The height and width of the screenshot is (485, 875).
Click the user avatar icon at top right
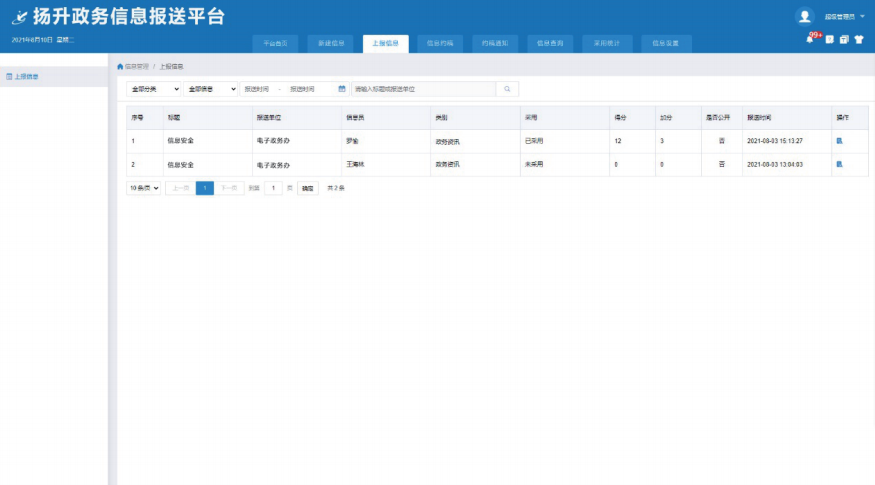804,16
